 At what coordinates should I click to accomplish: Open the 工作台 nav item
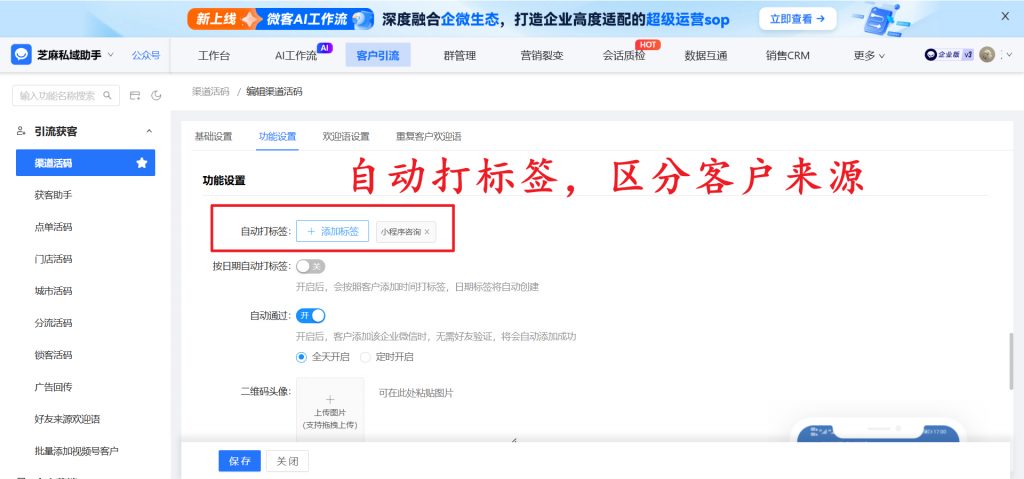pos(214,56)
